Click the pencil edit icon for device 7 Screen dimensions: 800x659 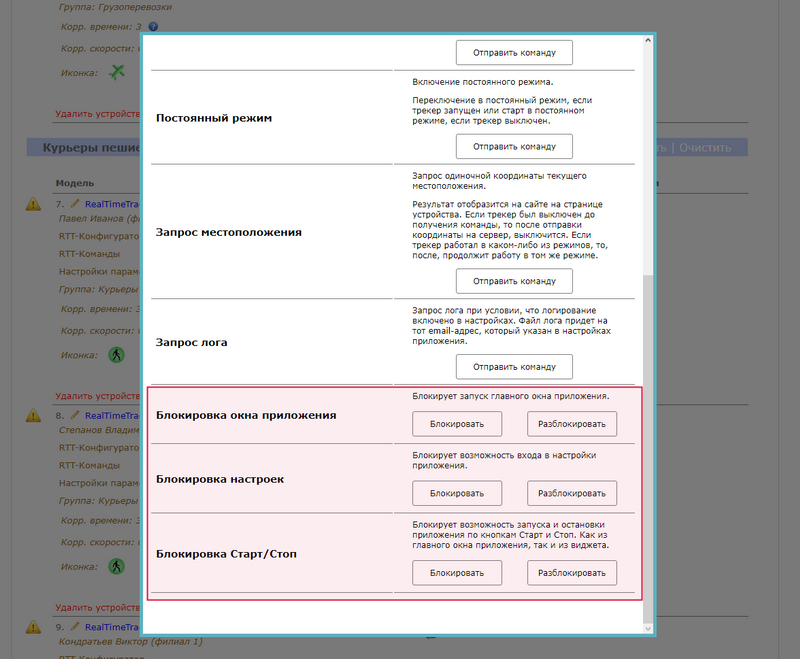coord(74,203)
